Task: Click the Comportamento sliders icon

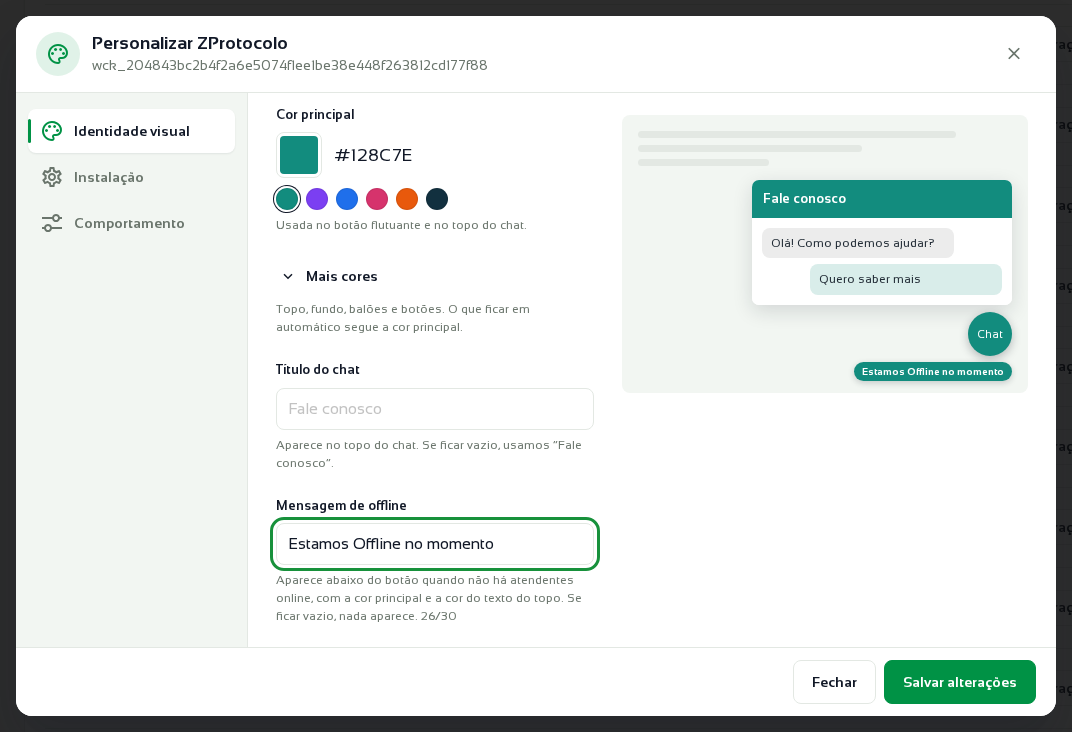Action: 52,223
